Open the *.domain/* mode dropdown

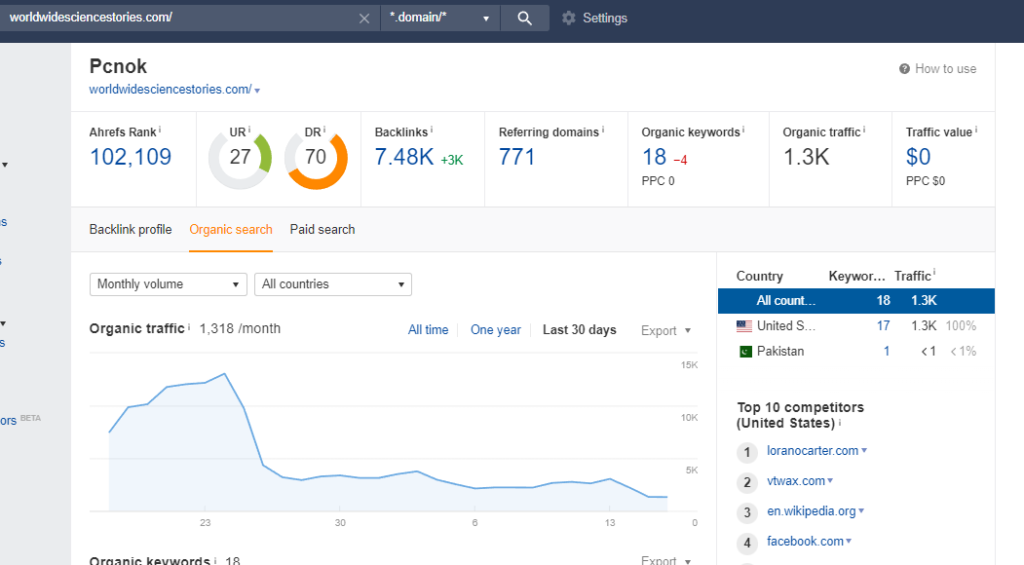coord(440,18)
